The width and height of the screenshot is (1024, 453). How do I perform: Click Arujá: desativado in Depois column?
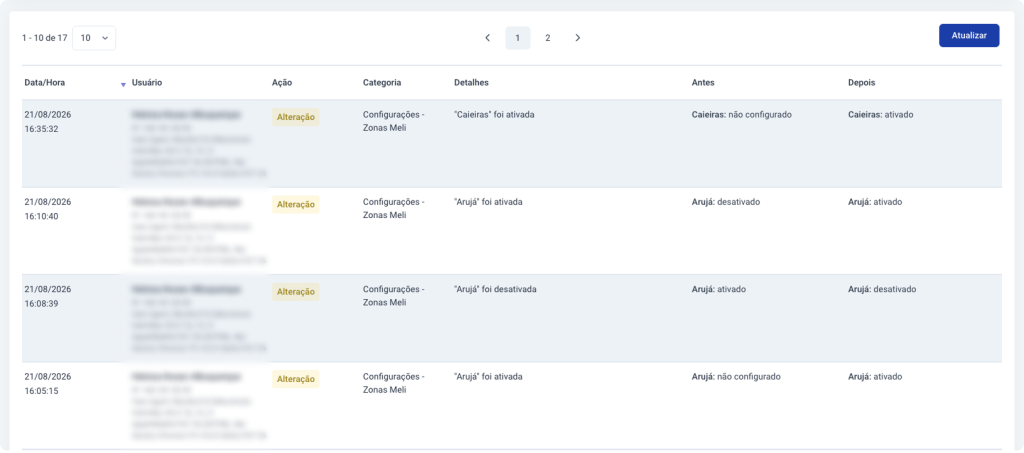pos(882,289)
